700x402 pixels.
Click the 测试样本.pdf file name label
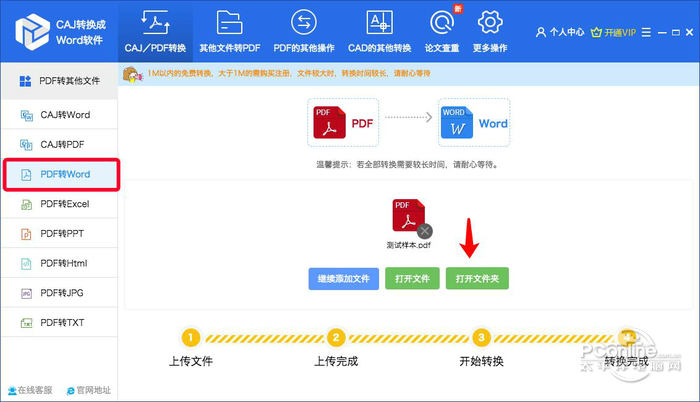click(x=408, y=245)
